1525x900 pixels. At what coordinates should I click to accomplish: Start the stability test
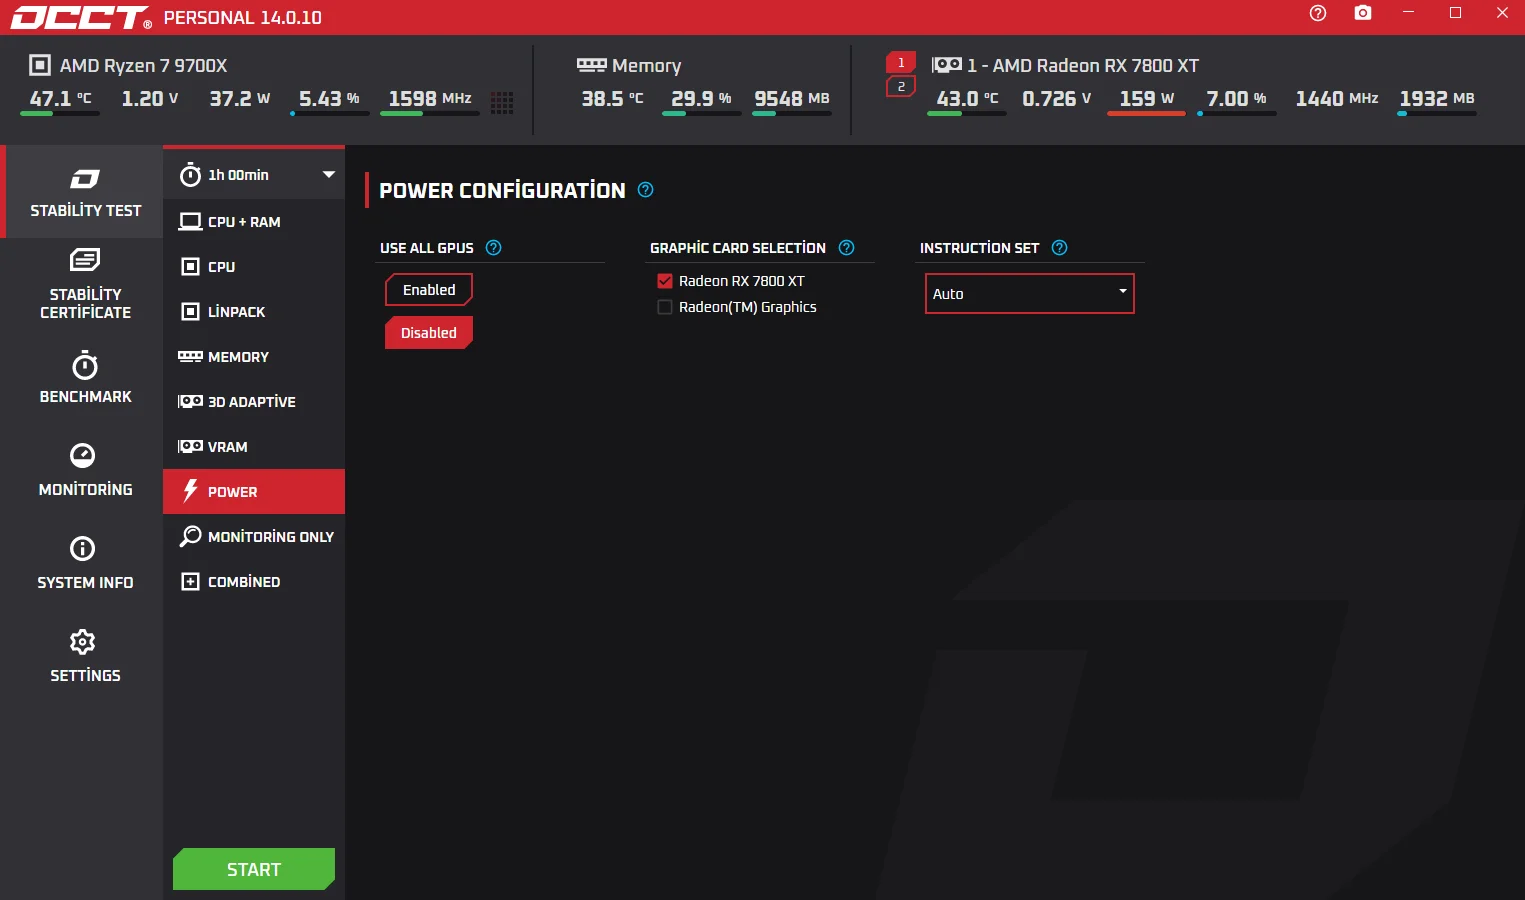pos(254,869)
